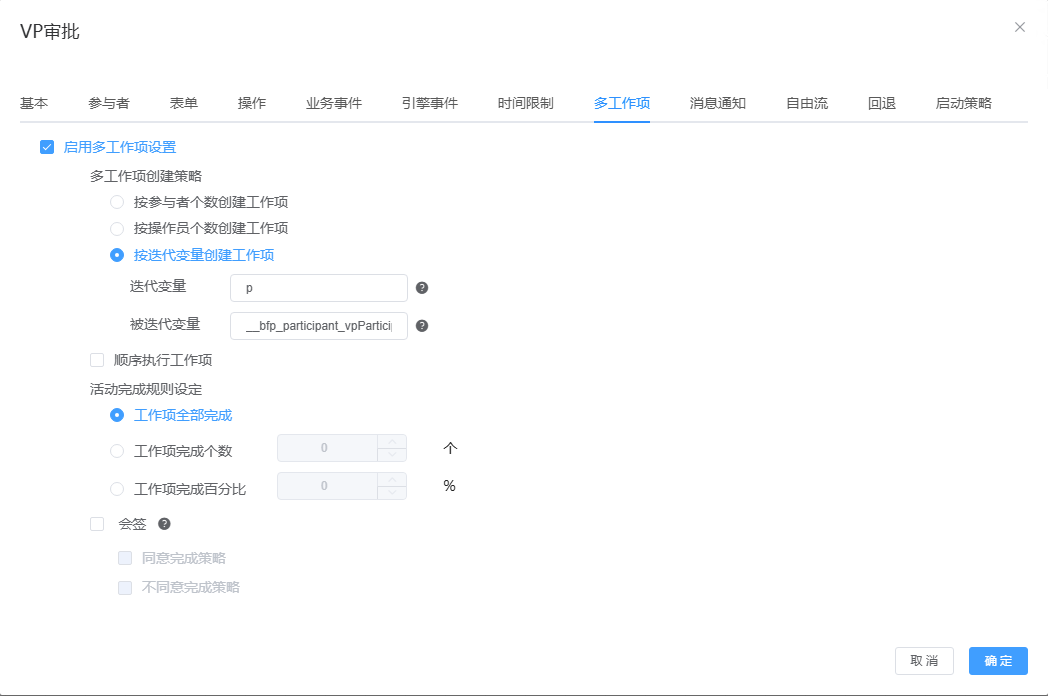Uncheck 启用多工作项设置 checkbox
Image resolution: width=1048 pixels, height=696 pixels.
[x=47, y=147]
